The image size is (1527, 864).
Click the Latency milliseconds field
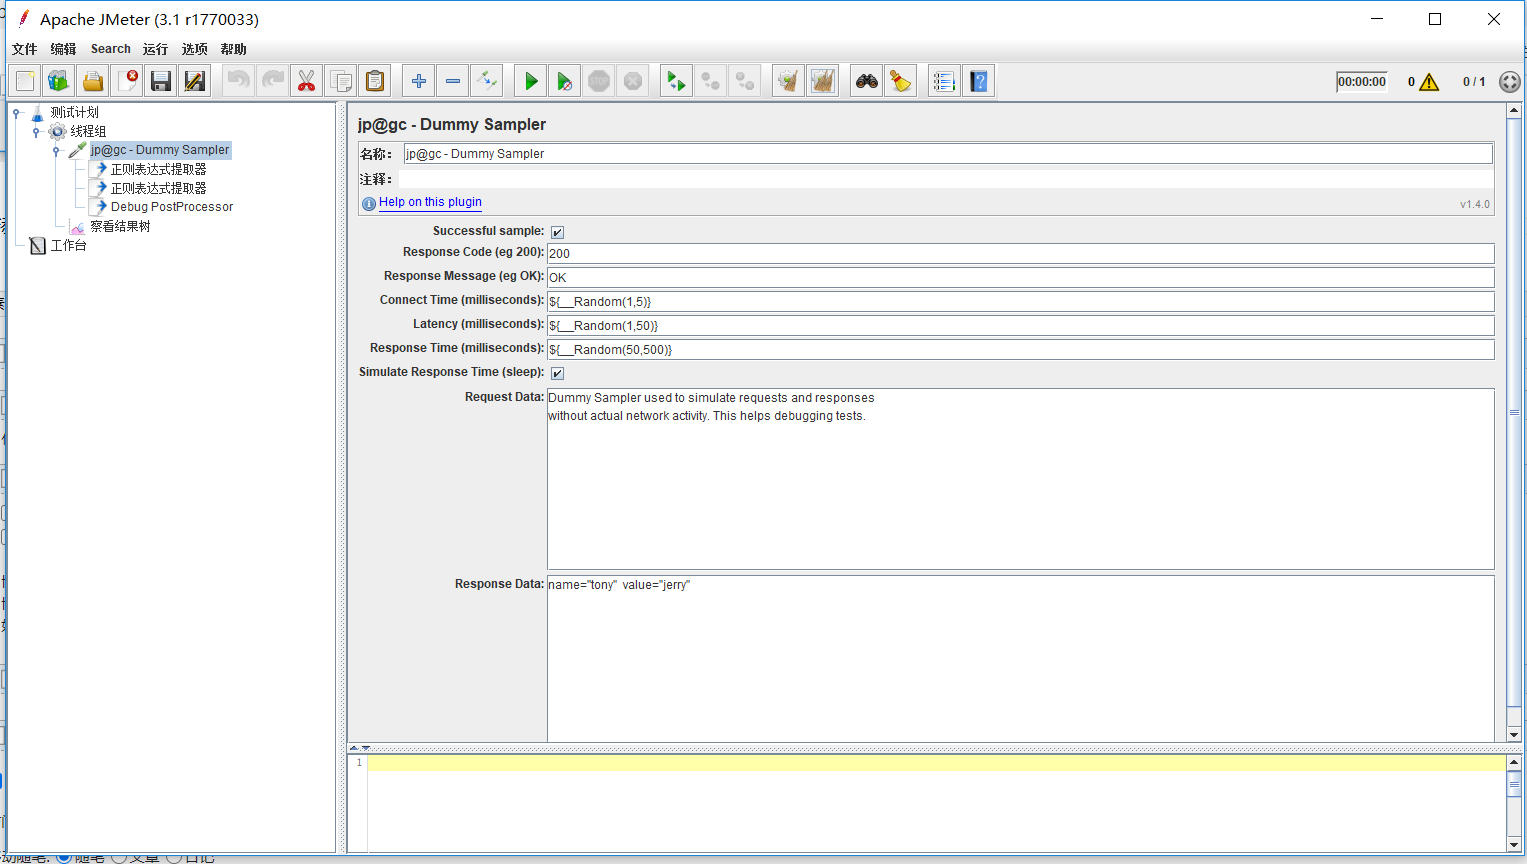click(1021, 326)
